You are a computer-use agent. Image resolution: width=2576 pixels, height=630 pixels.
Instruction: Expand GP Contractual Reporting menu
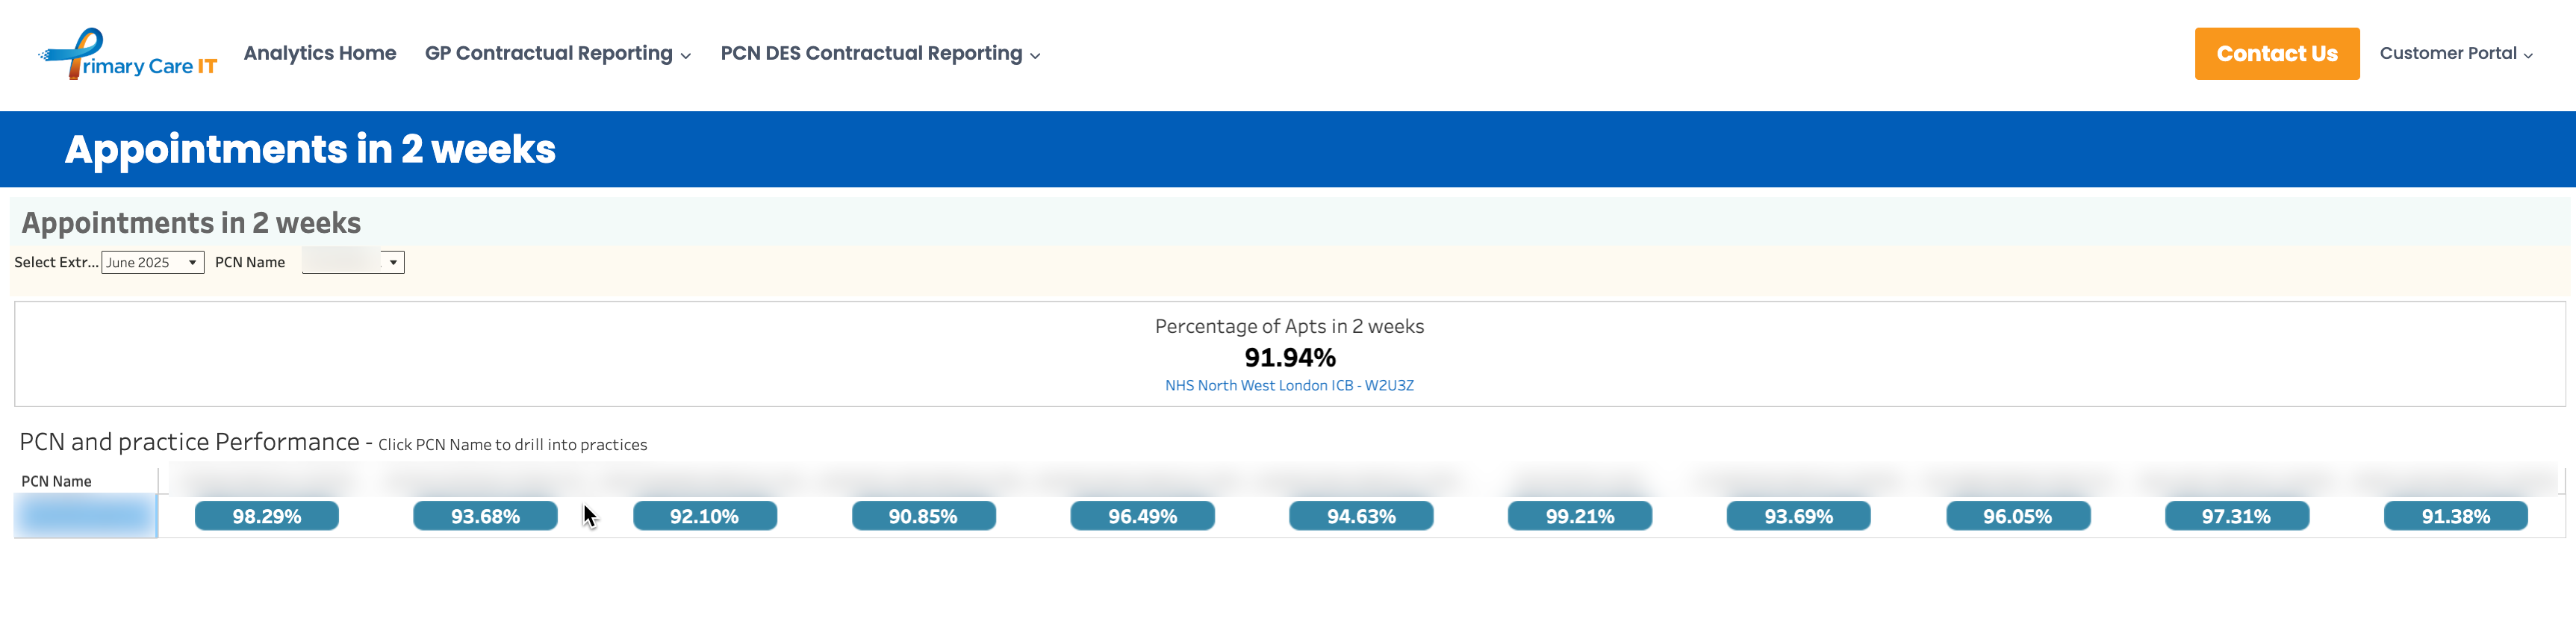557,53
